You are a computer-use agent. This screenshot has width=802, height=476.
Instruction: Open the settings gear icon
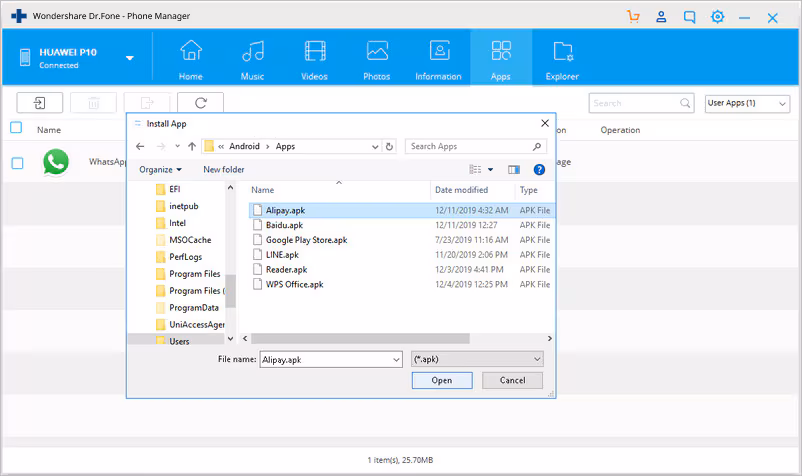[718, 17]
